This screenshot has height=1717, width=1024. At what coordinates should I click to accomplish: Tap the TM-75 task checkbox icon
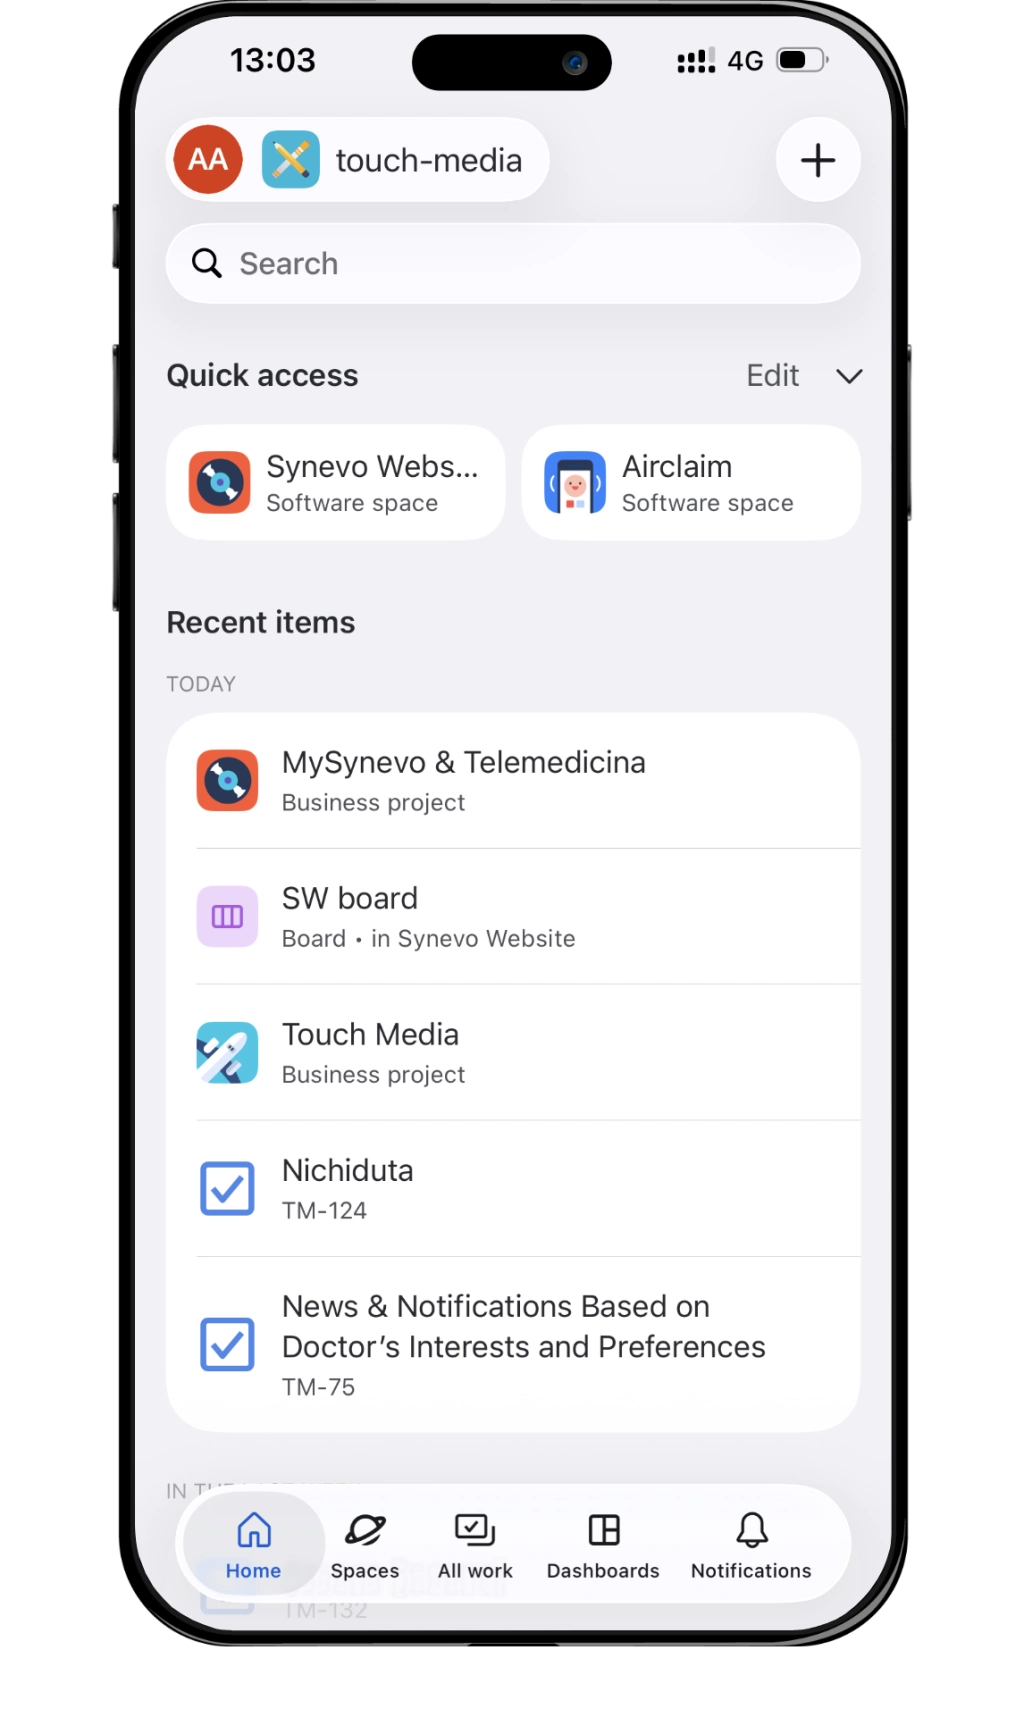tap(227, 1344)
